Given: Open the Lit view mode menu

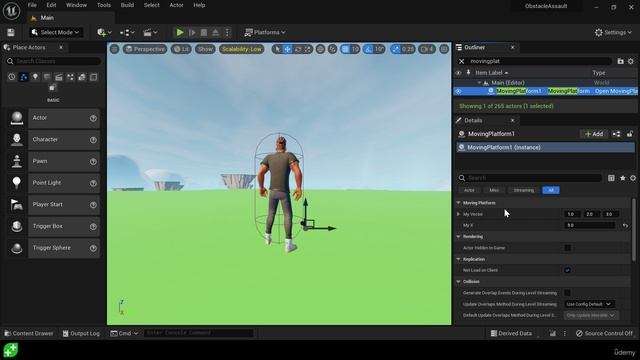Looking at the screenshot, I should pos(181,49).
